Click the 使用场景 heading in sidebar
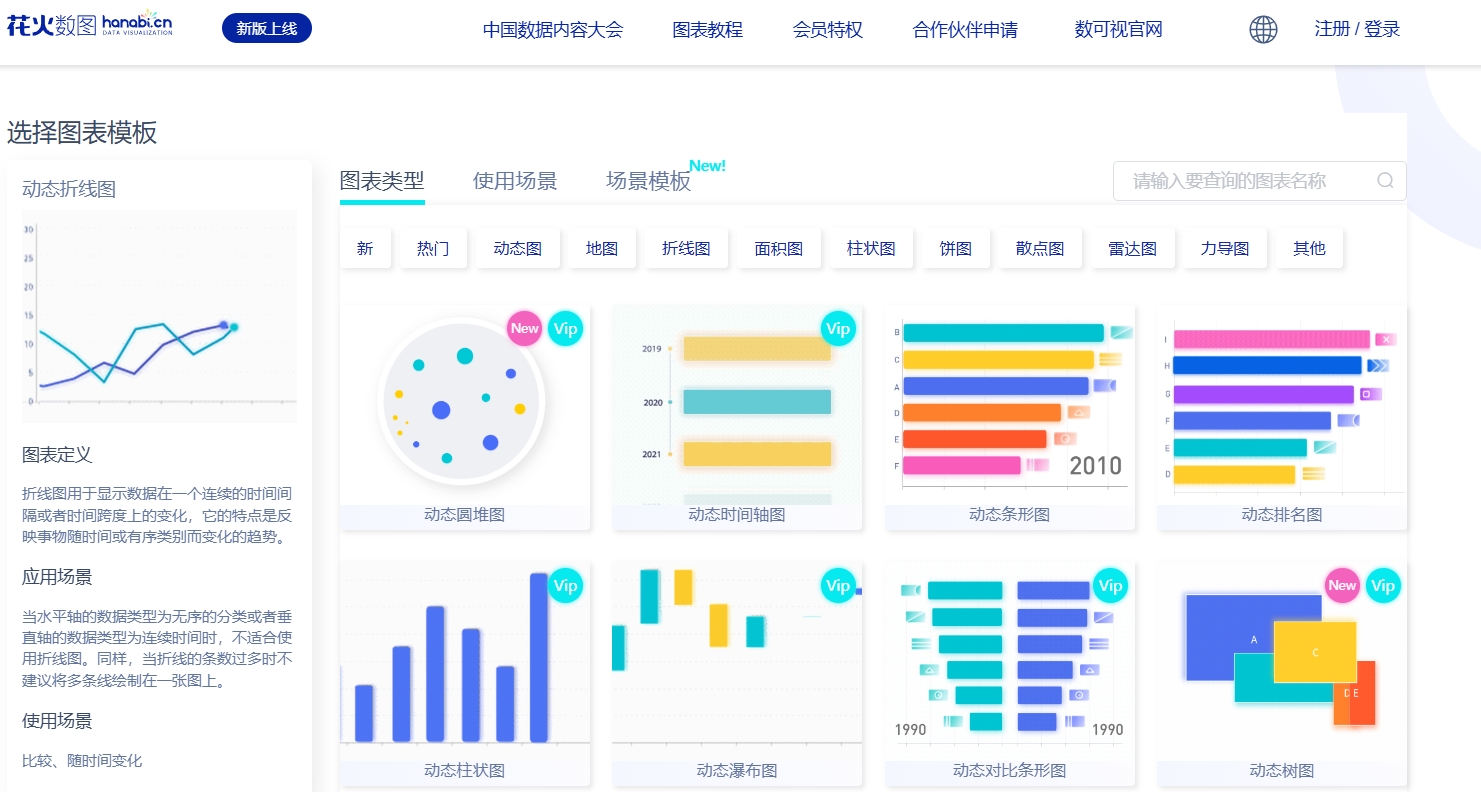 (x=57, y=721)
